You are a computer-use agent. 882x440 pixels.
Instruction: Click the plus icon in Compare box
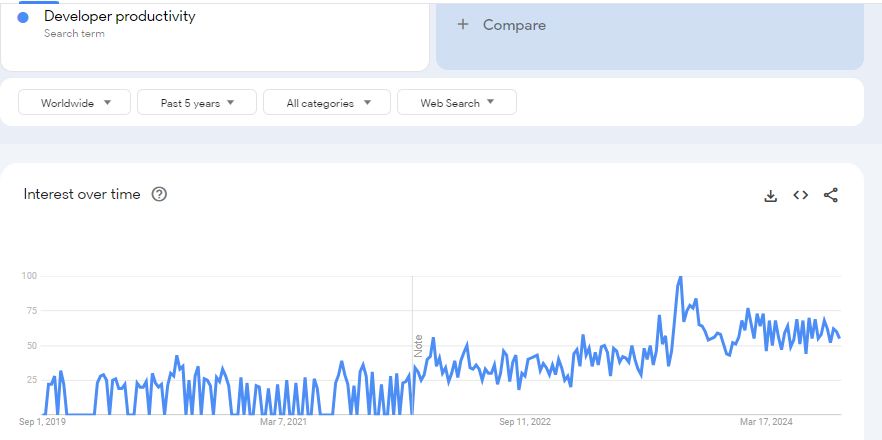(462, 25)
